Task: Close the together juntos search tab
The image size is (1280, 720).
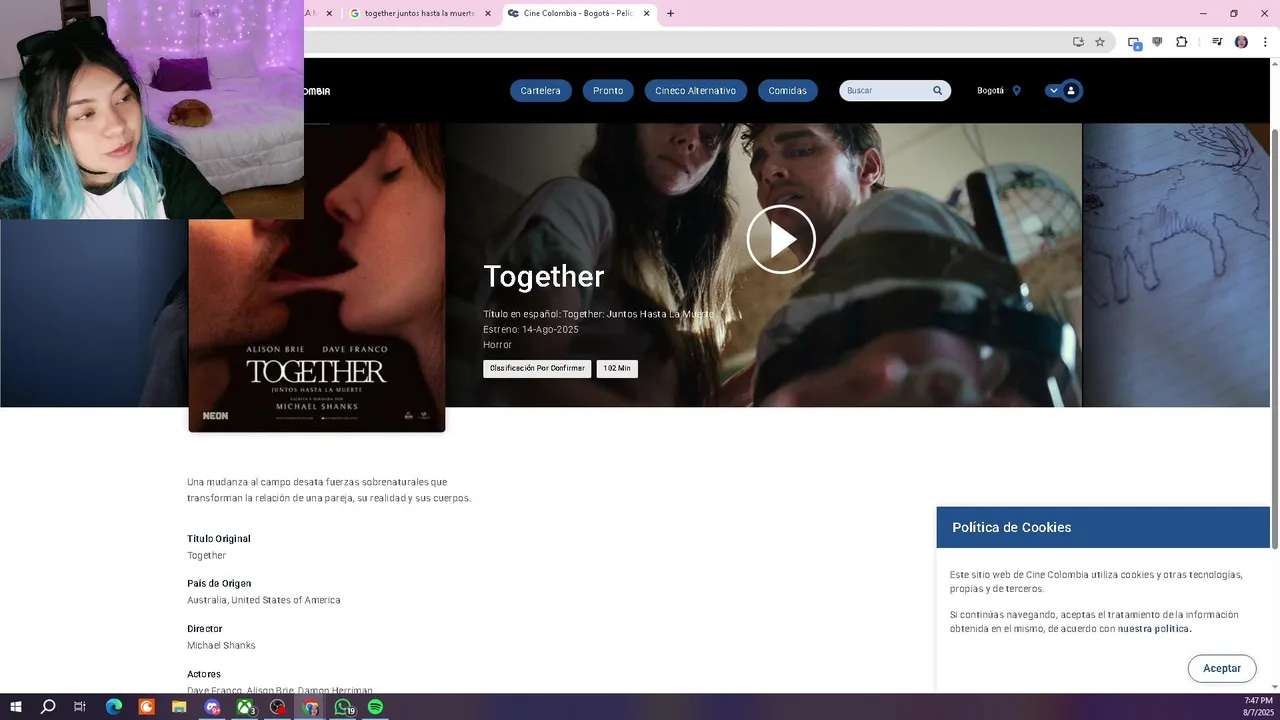Action: 488,14
